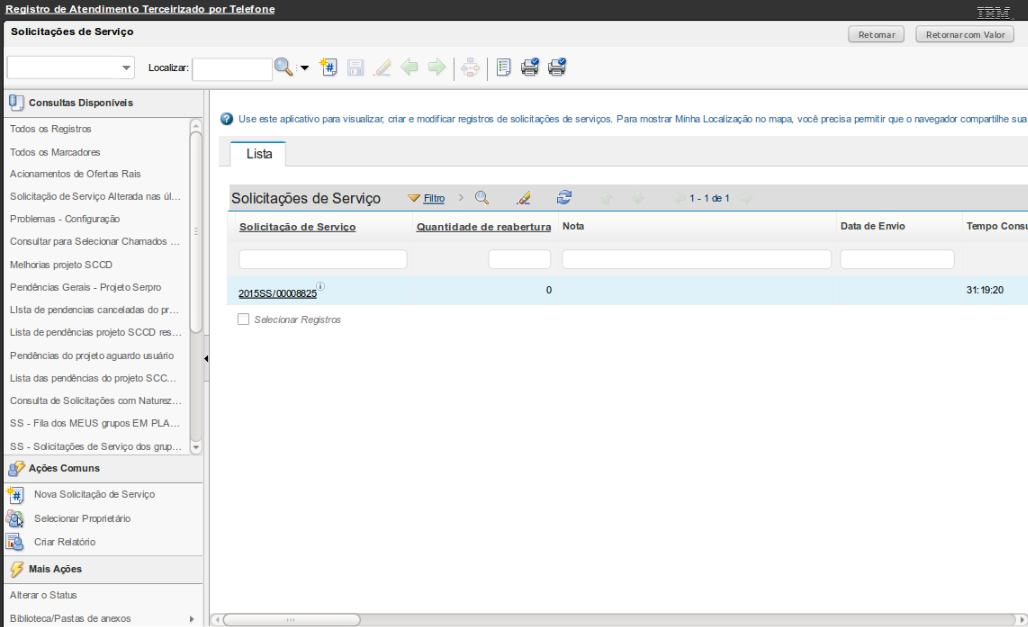Click the help icon beside the instructions text
Image resolution: width=1028 pixels, height=627 pixels.
[x=227, y=119]
